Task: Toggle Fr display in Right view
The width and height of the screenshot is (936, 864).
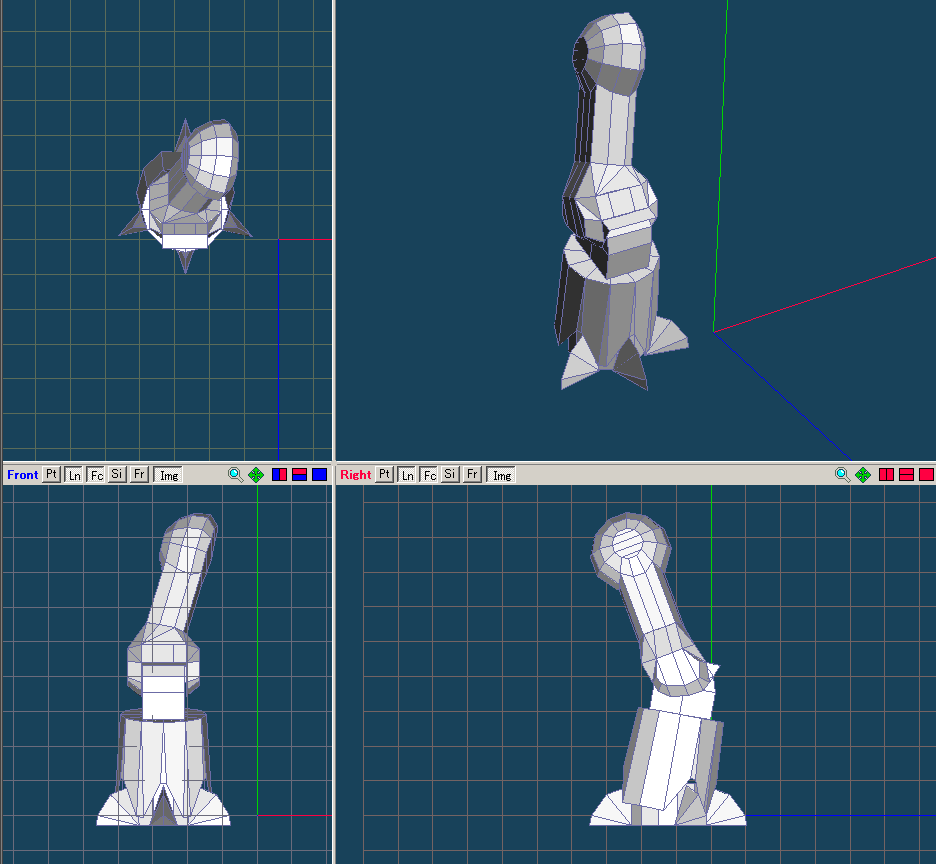Action: click(x=473, y=475)
